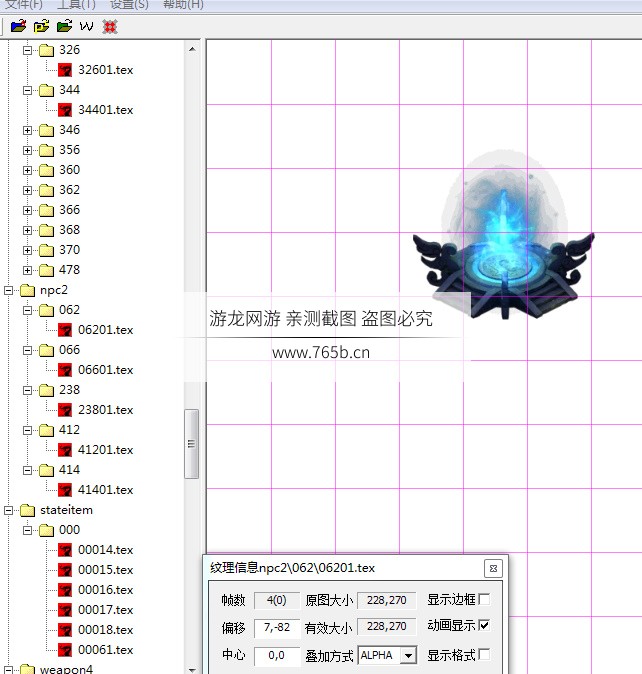The image size is (642, 674).
Task: Click the blue open-folder toolbar icon
Action: (18, 26)
